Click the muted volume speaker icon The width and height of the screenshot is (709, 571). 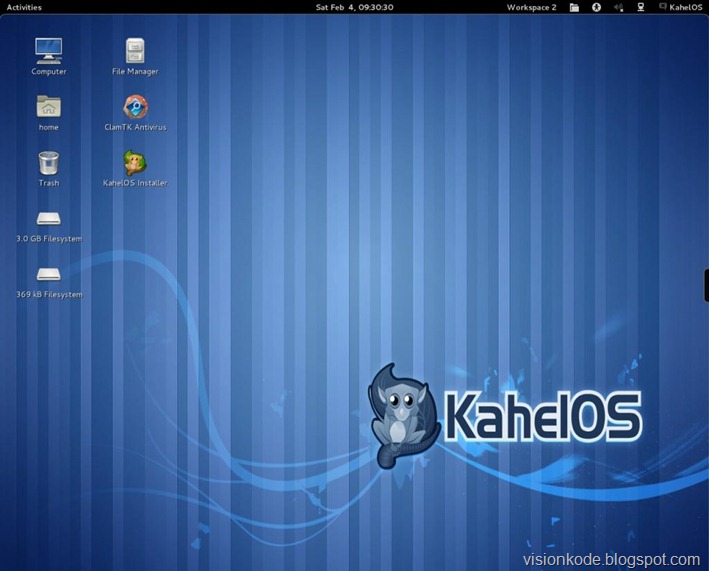(619, 7)
